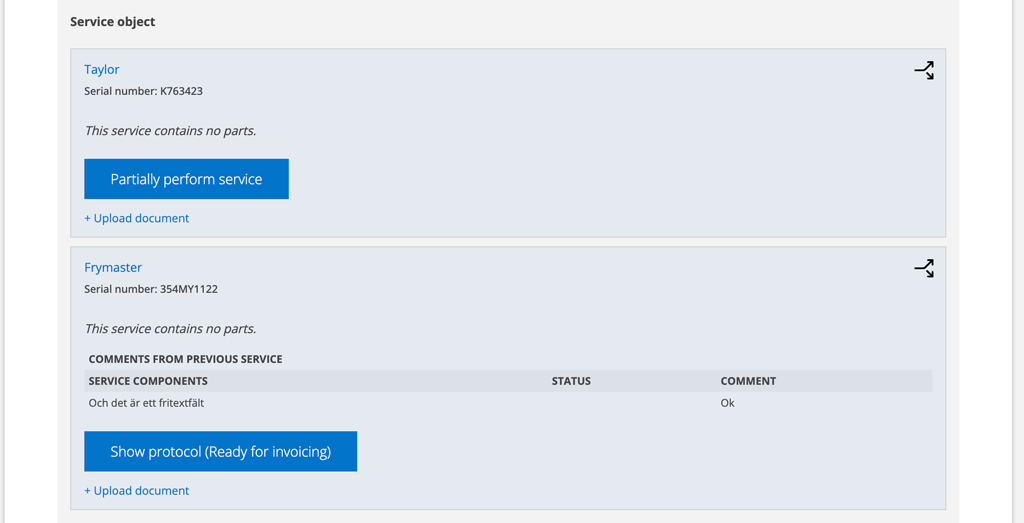Click Partially perform service button
The width and height of the screenshot is (1024, 523).
[186, 179]
